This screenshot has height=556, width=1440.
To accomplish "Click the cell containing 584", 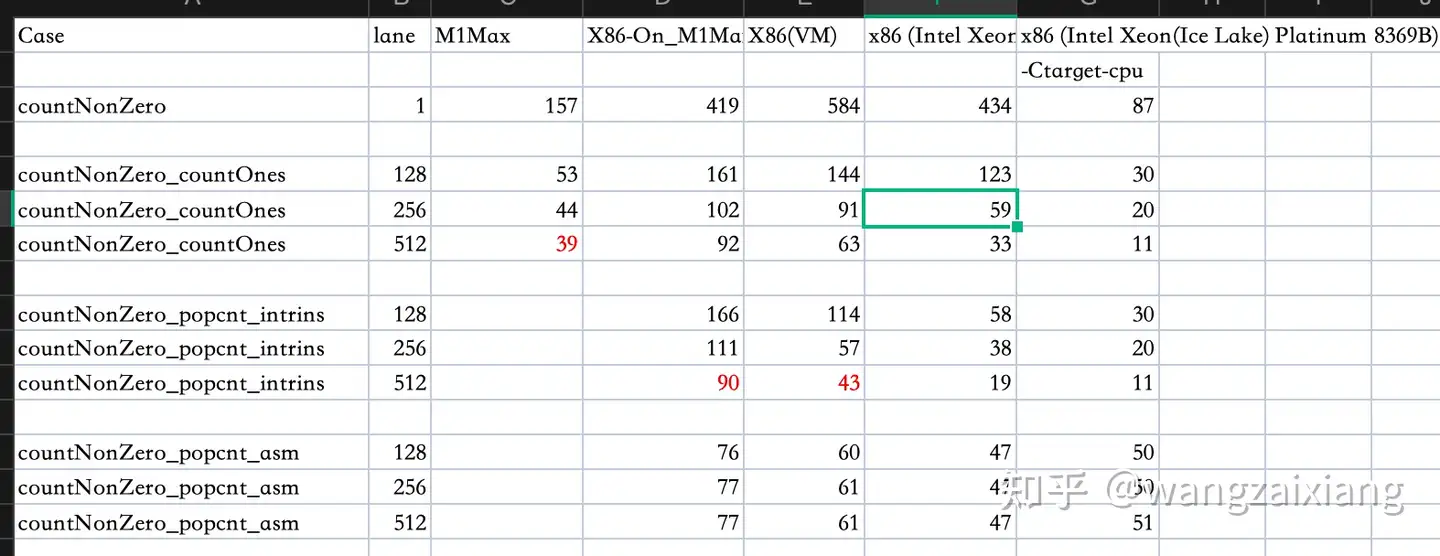I will 804,105.
